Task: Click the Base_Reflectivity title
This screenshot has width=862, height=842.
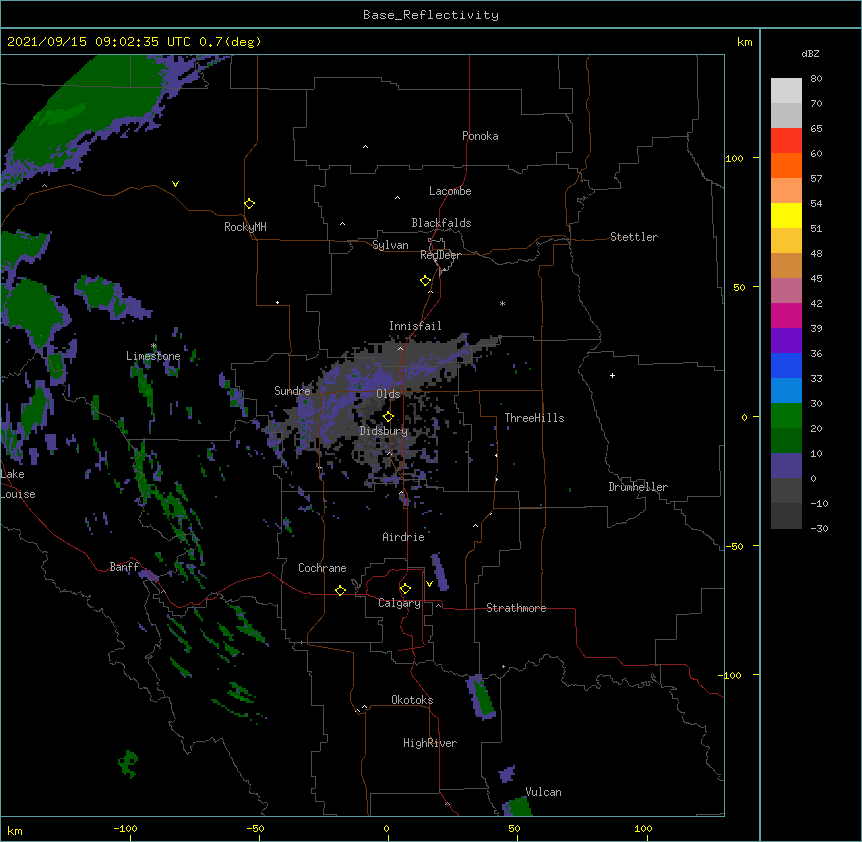Action: 431,15
